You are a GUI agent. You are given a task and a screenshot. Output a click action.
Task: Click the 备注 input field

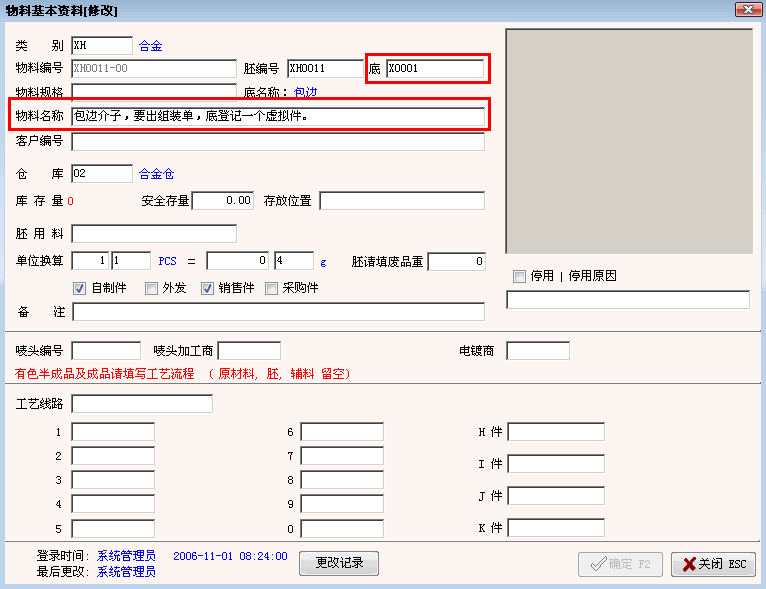coord(278,312)
